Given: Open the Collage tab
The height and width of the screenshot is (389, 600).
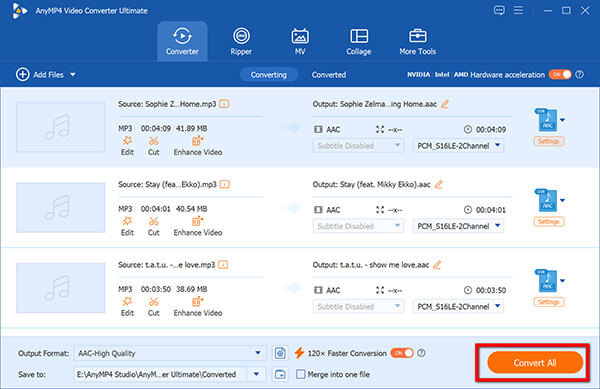Looking at the screenshot, I should (359, 41).
